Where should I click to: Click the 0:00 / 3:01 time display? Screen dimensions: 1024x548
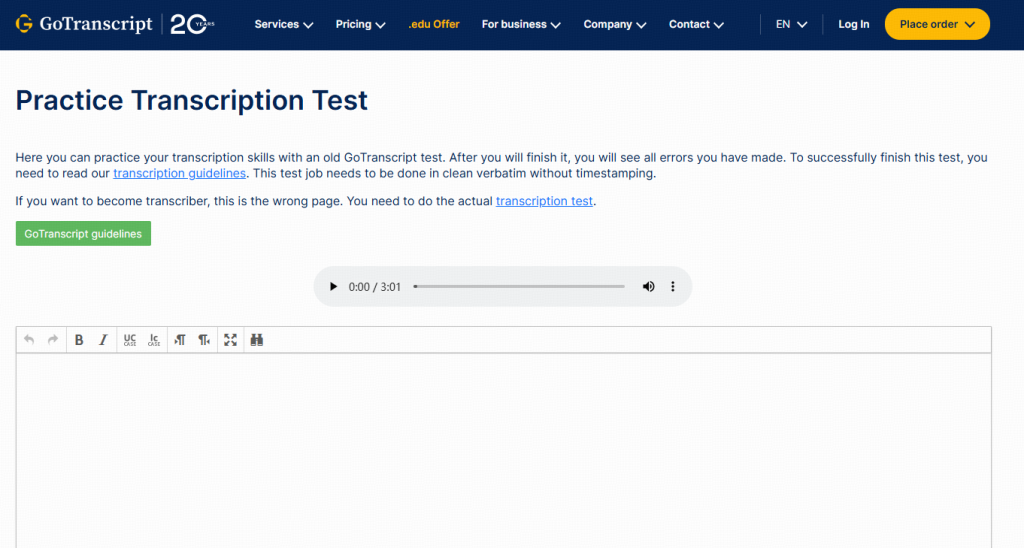[374, 287]
